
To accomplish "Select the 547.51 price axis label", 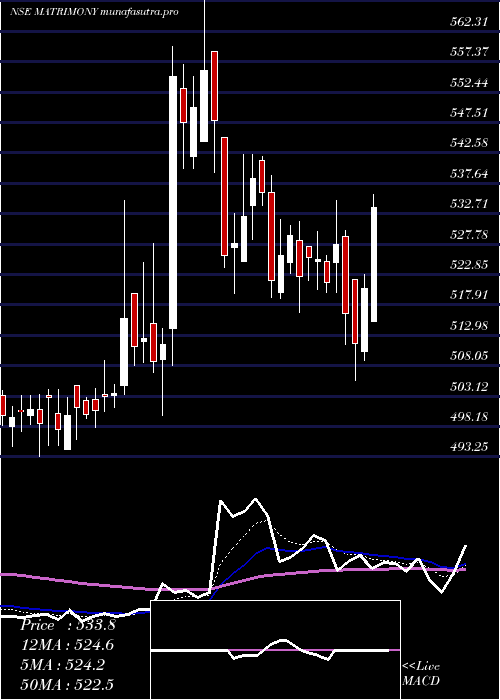I will click(x=469, y=113).
